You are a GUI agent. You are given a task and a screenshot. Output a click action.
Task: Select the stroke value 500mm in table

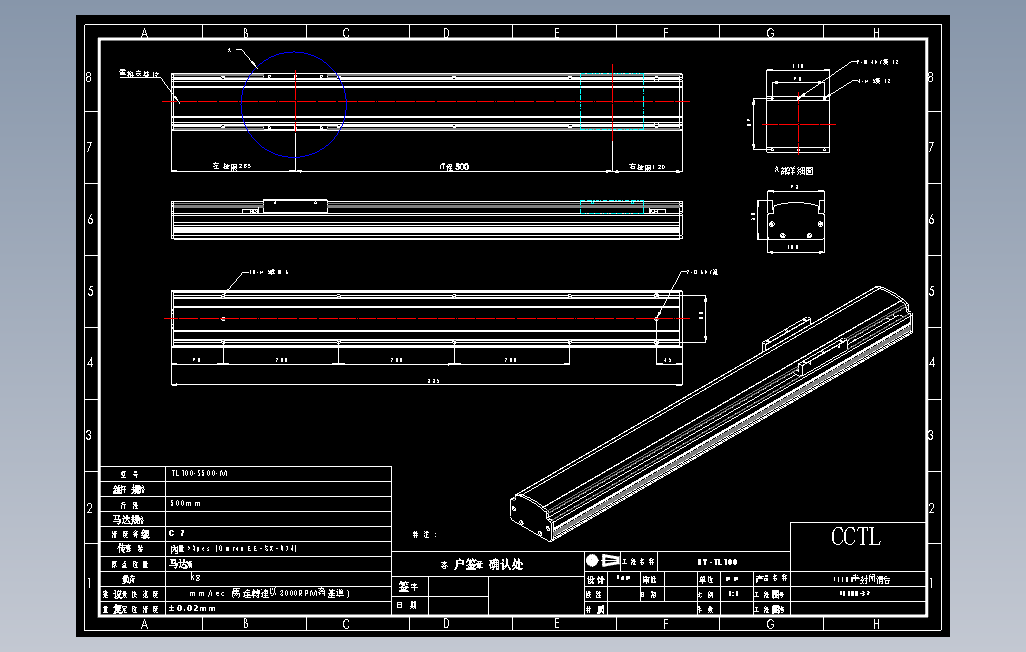(x=185, y=503)
